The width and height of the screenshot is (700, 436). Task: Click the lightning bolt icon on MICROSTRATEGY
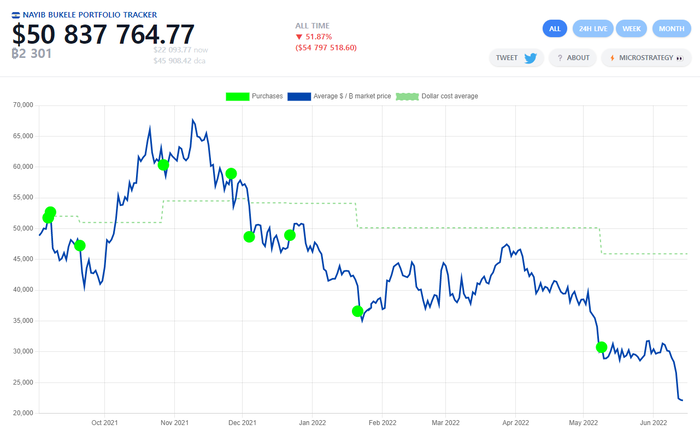point(612,58)
